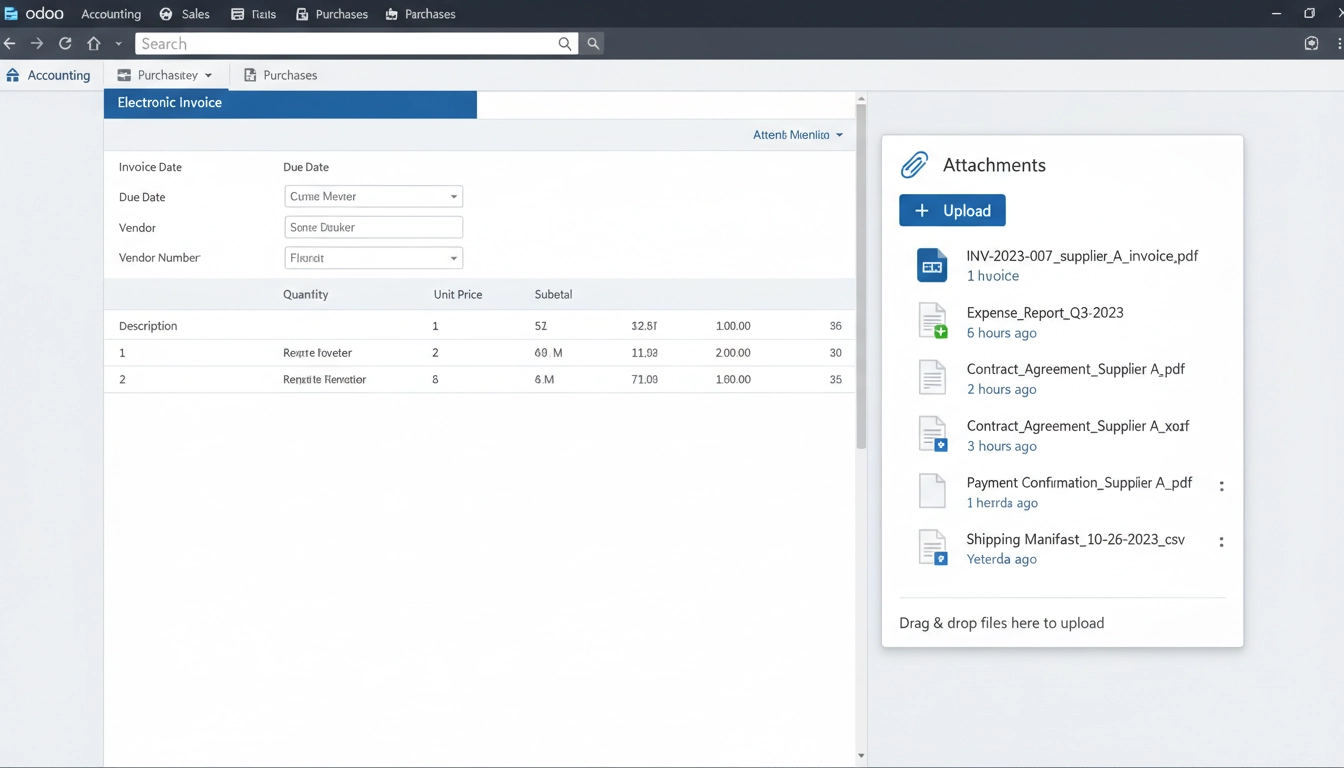Screen dimensions: 1344x768
Task: Click the search magnifier icon
Action: tap(565, 43)
